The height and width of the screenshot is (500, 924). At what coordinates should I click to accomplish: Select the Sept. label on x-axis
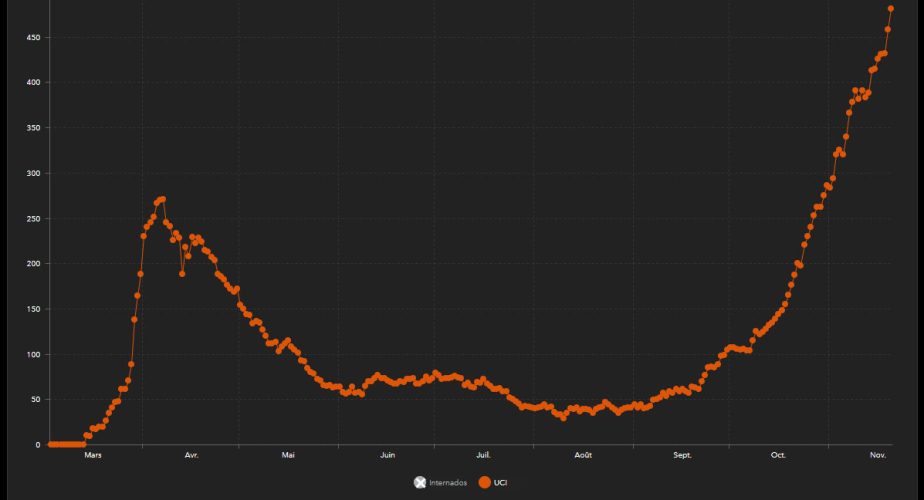682,455
